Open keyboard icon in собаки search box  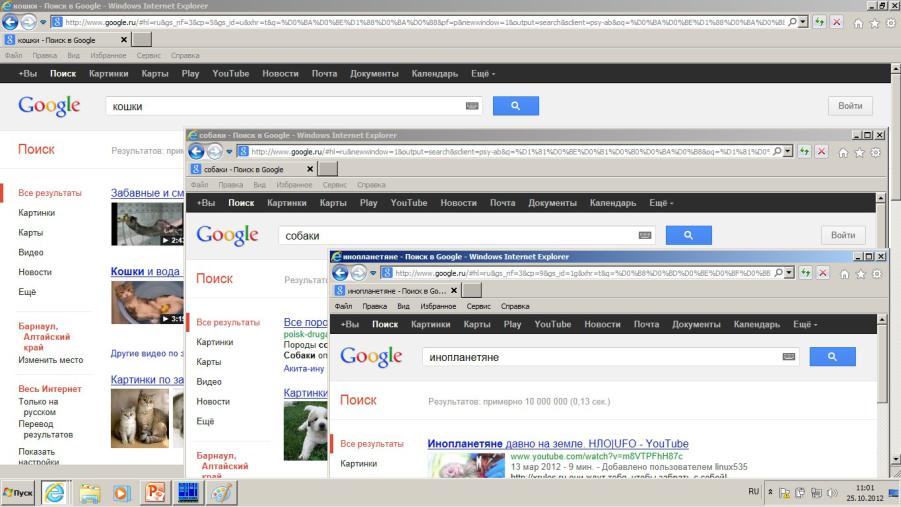pyautogui.click(x=645, y=235)
